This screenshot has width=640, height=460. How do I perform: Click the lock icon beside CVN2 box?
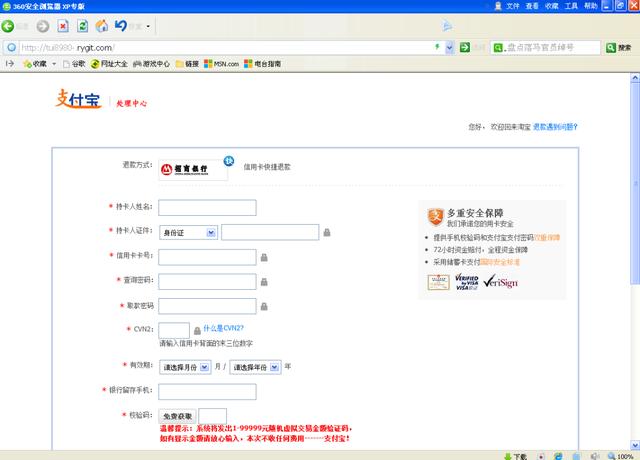(197, 331)
